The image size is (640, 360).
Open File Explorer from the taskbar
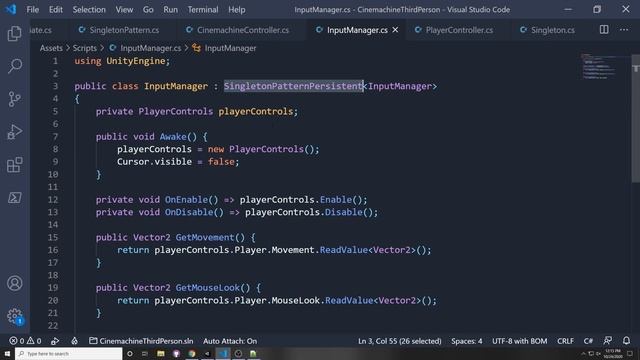click(161, 353)
